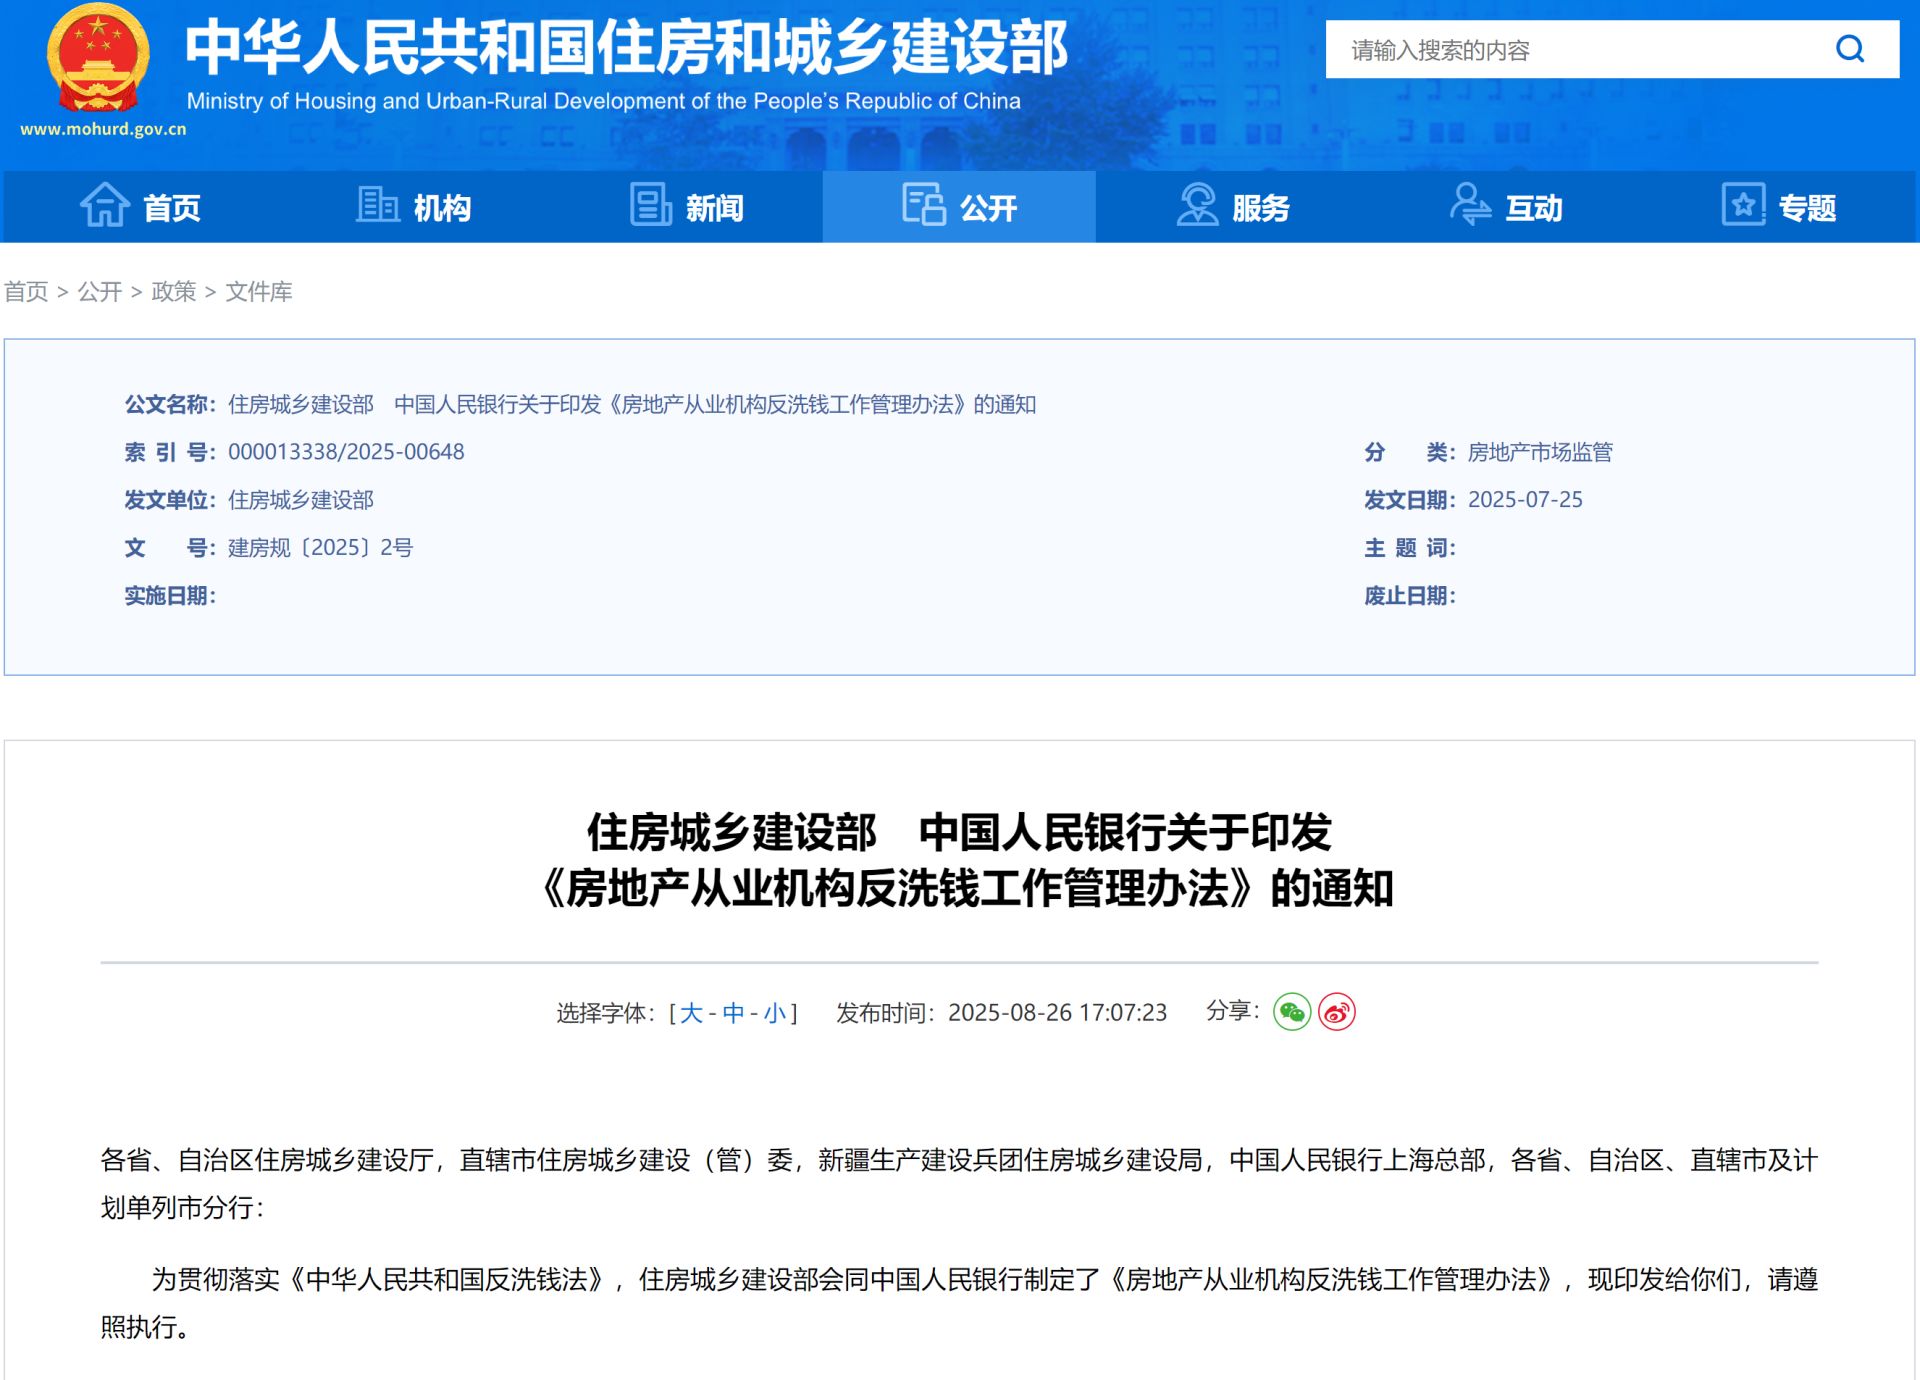This screenshot has width=1920, height=1380.
Task: Open 政策 in the breadcrumb
Action: (173, 291)
